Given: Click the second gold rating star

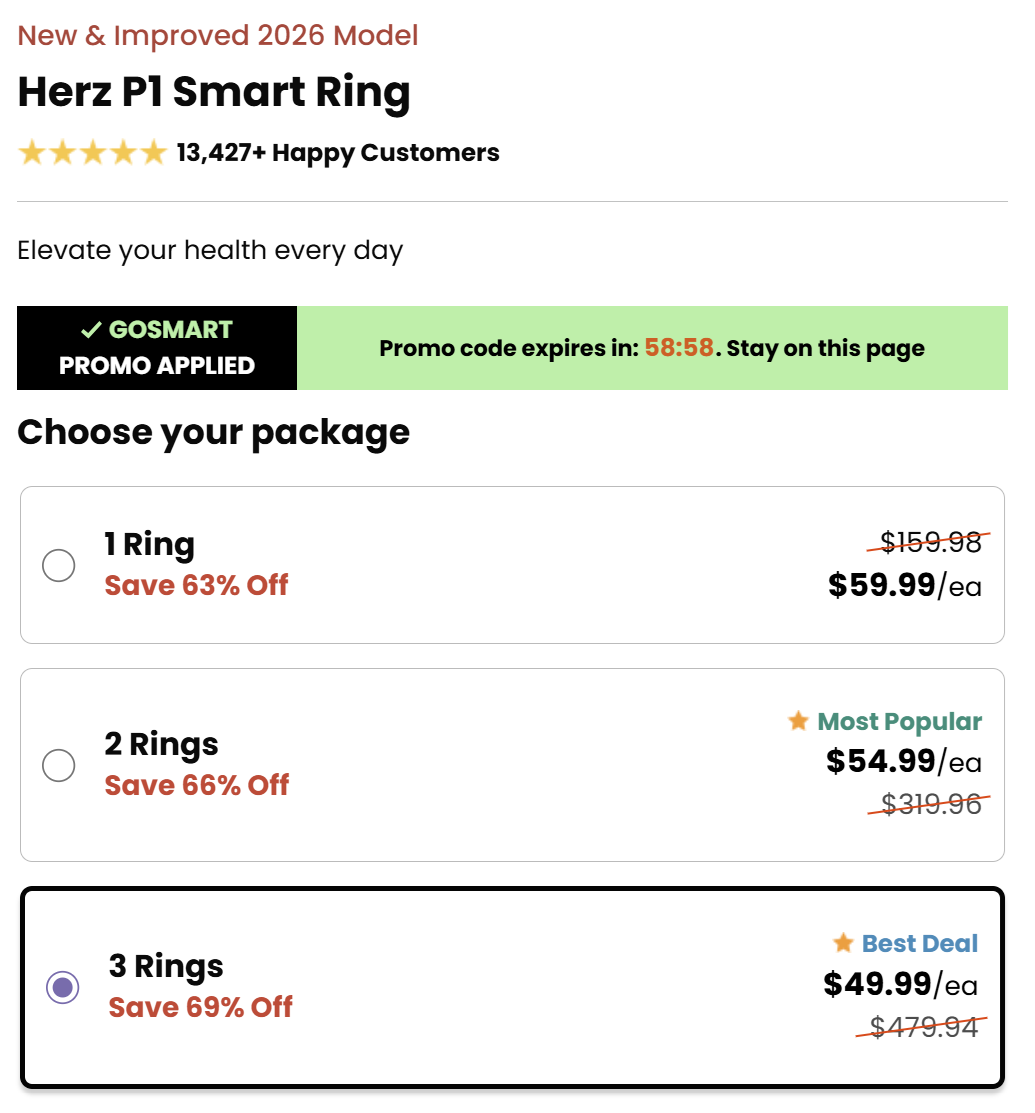Looking at the screenshot, I should click(x=62, y=152).
